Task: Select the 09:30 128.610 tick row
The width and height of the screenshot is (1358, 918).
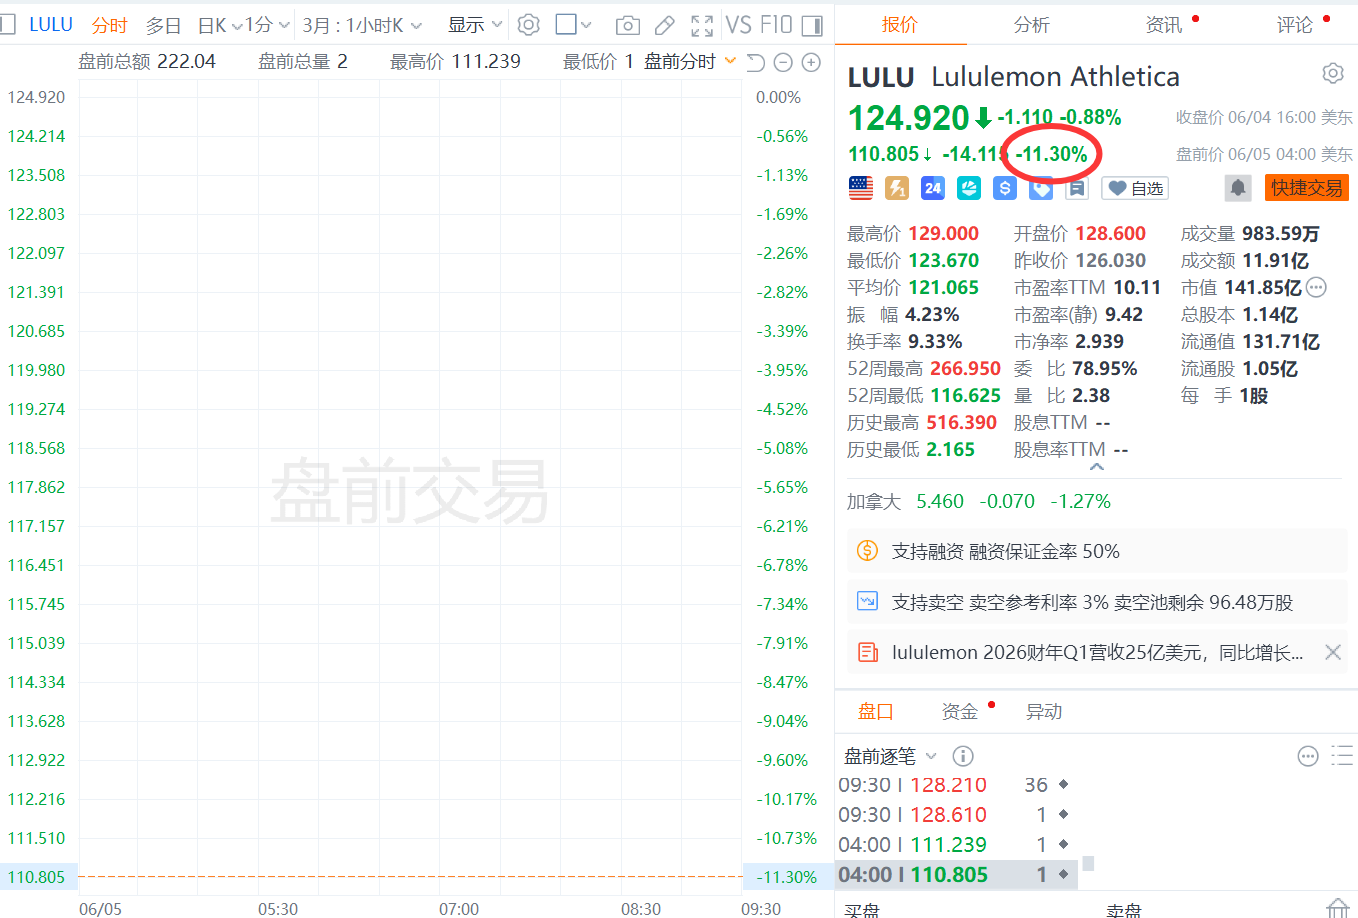Action: coord(957,815)
